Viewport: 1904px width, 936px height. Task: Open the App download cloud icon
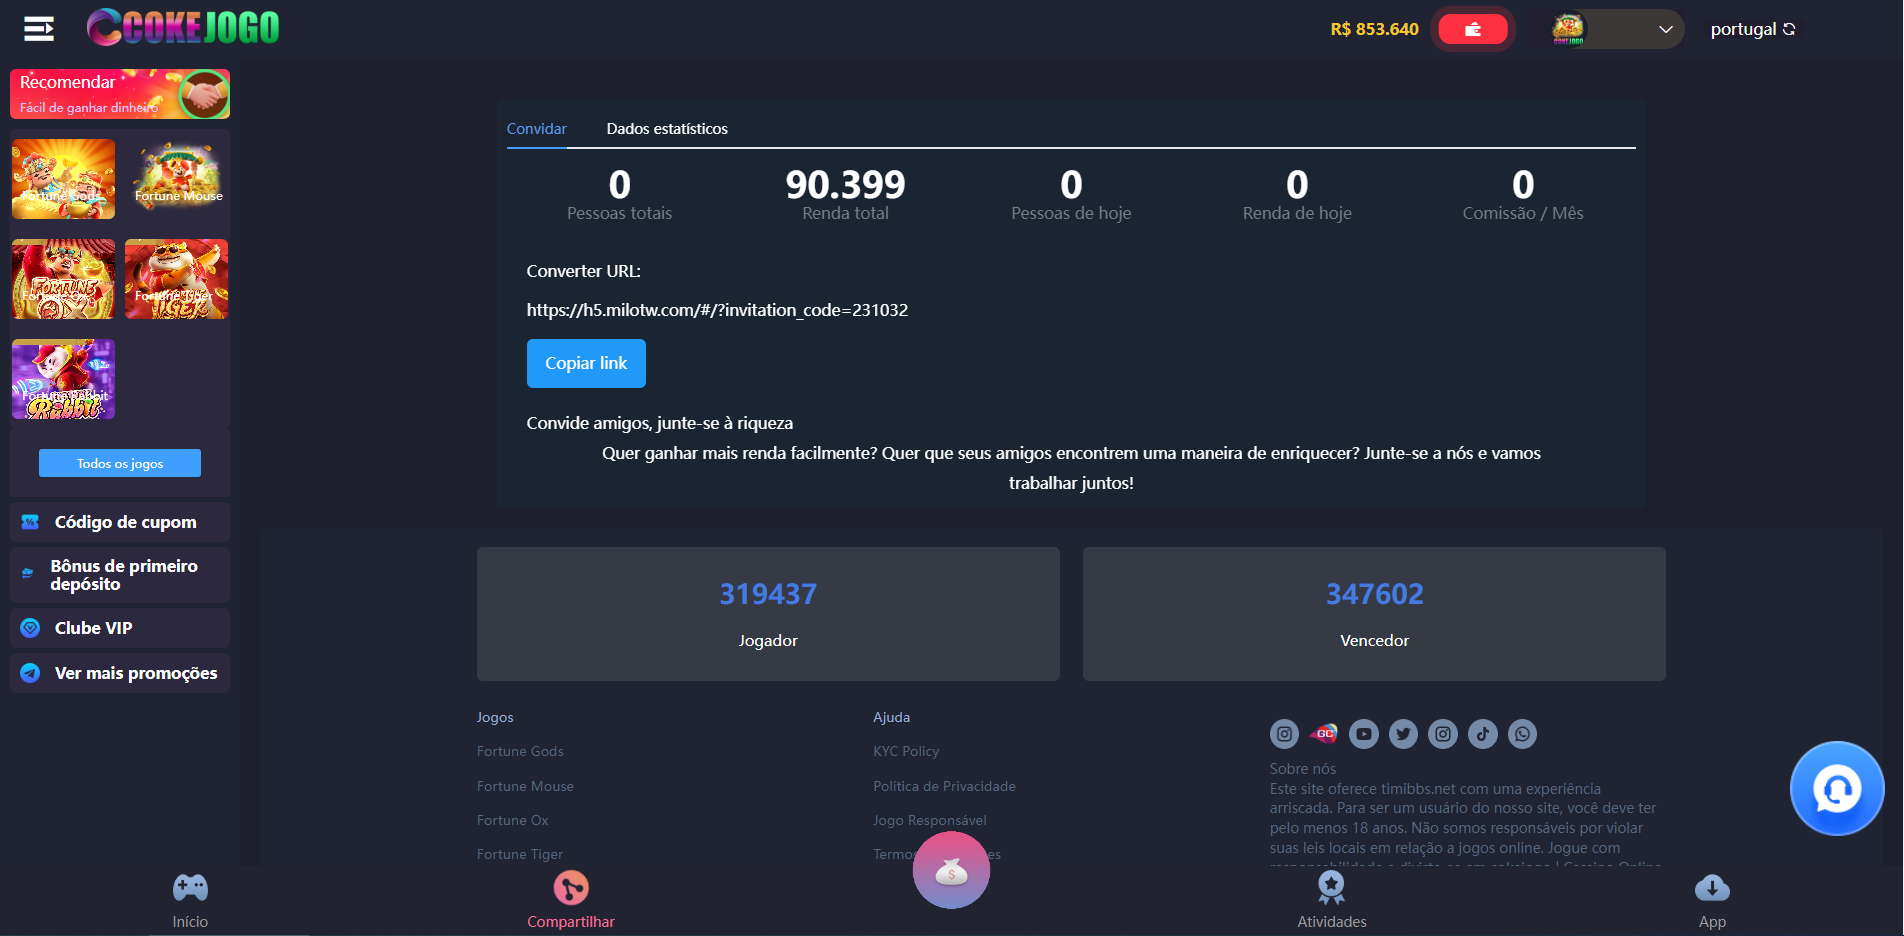[x=1712, y=888]
